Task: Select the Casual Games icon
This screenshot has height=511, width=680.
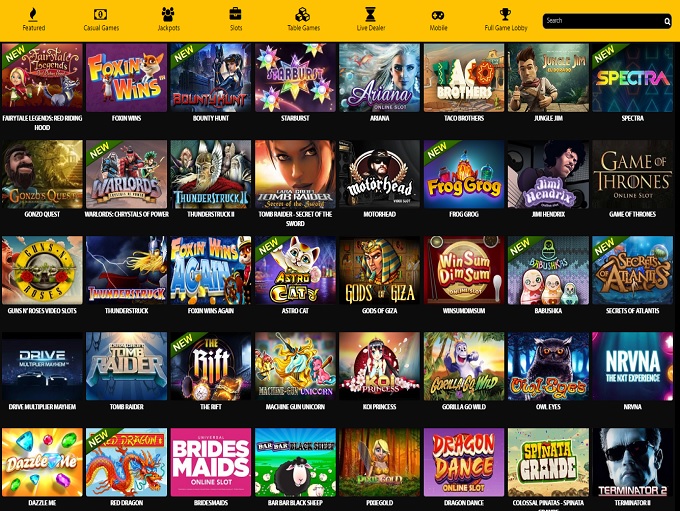Action: point(101,15)
